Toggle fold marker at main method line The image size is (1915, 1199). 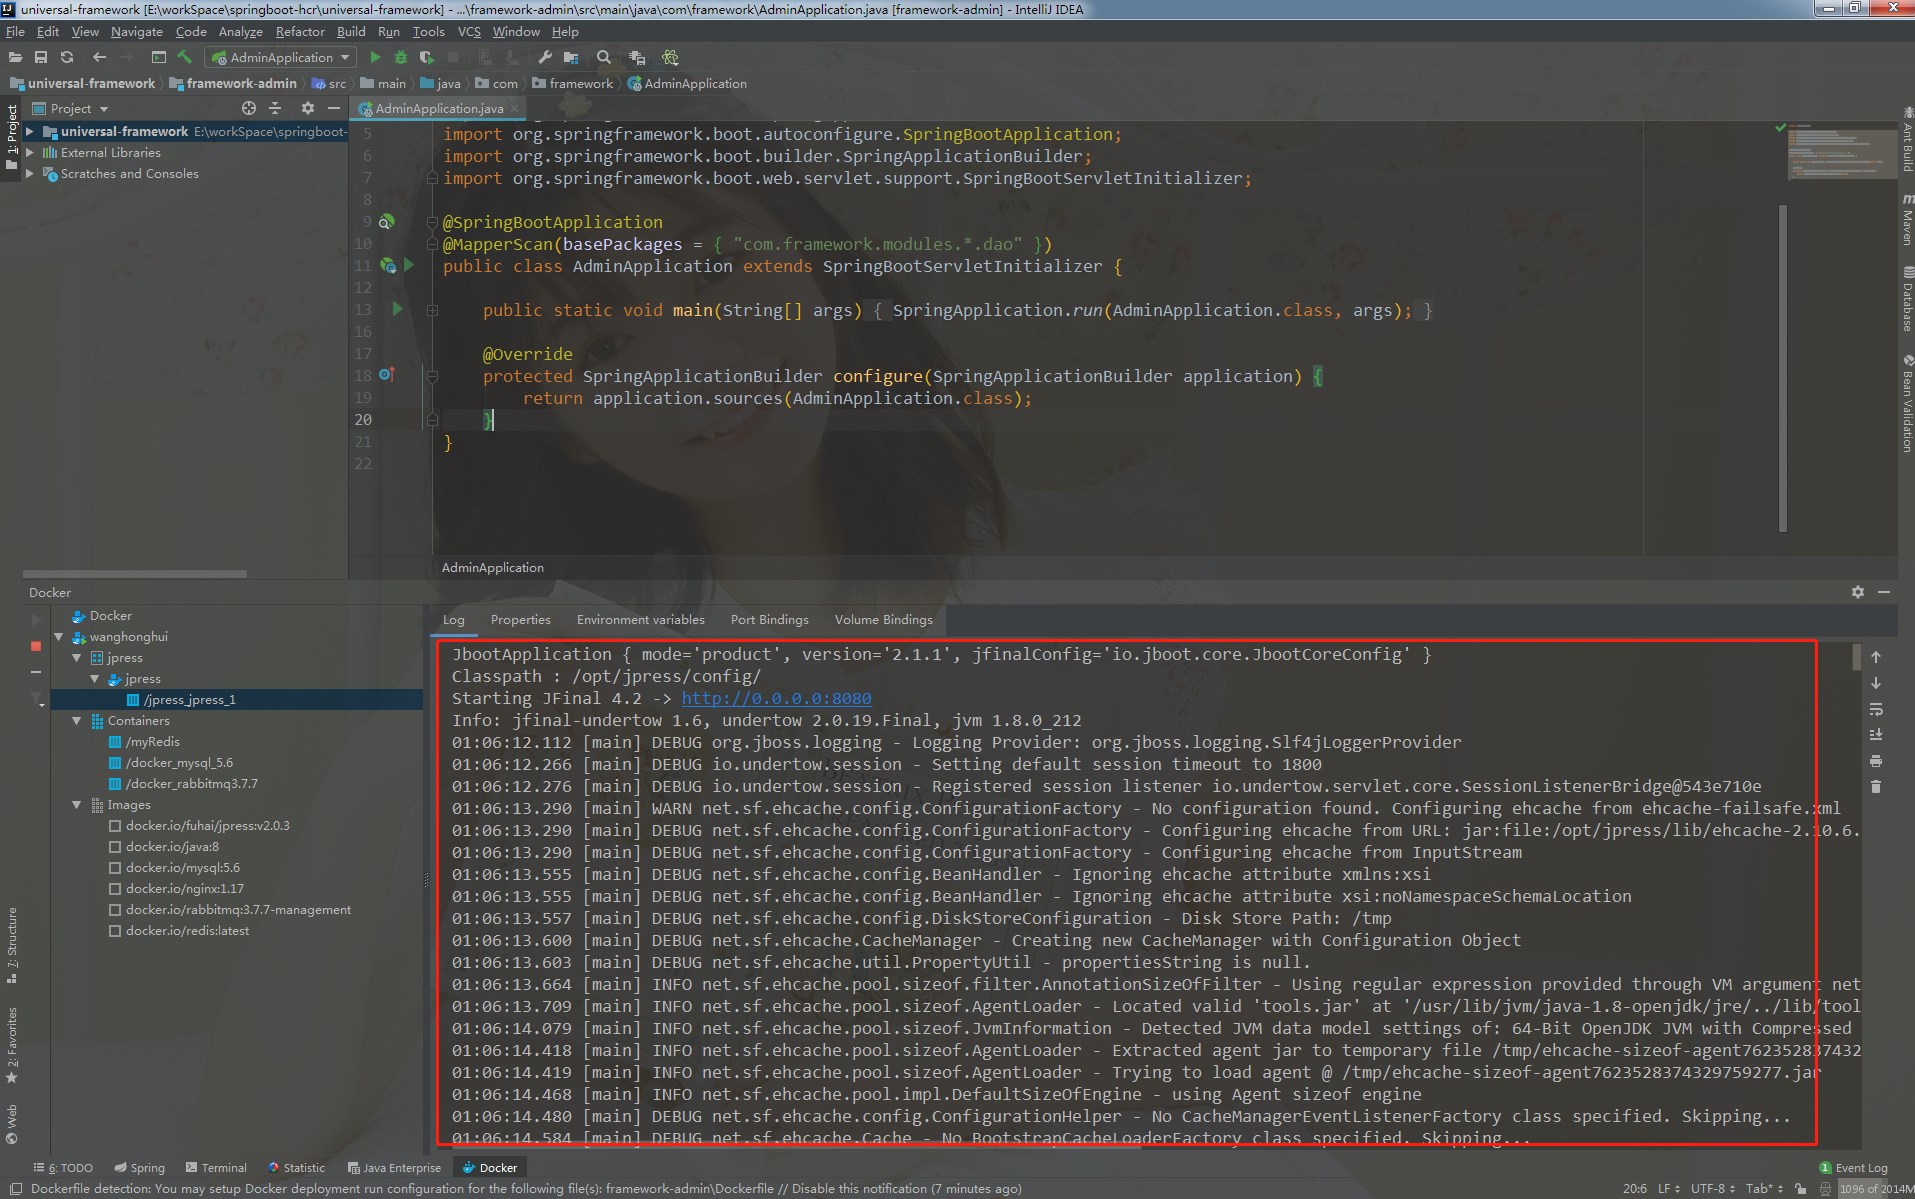point(432,310)
